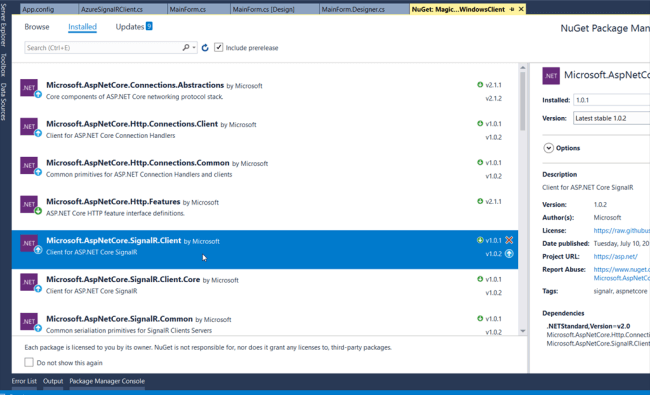Viewport: 650px width, 395px height.
Task: Open the Project URL asp.net link
Action: [x=615, y=257]
